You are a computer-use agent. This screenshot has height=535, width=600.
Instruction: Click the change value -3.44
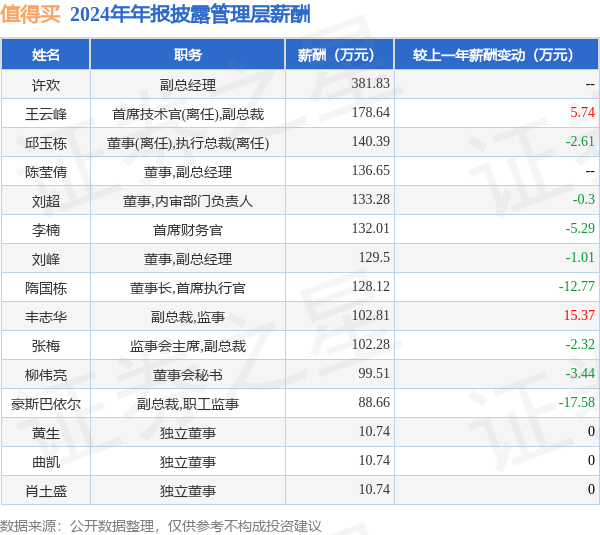(580, 373)
